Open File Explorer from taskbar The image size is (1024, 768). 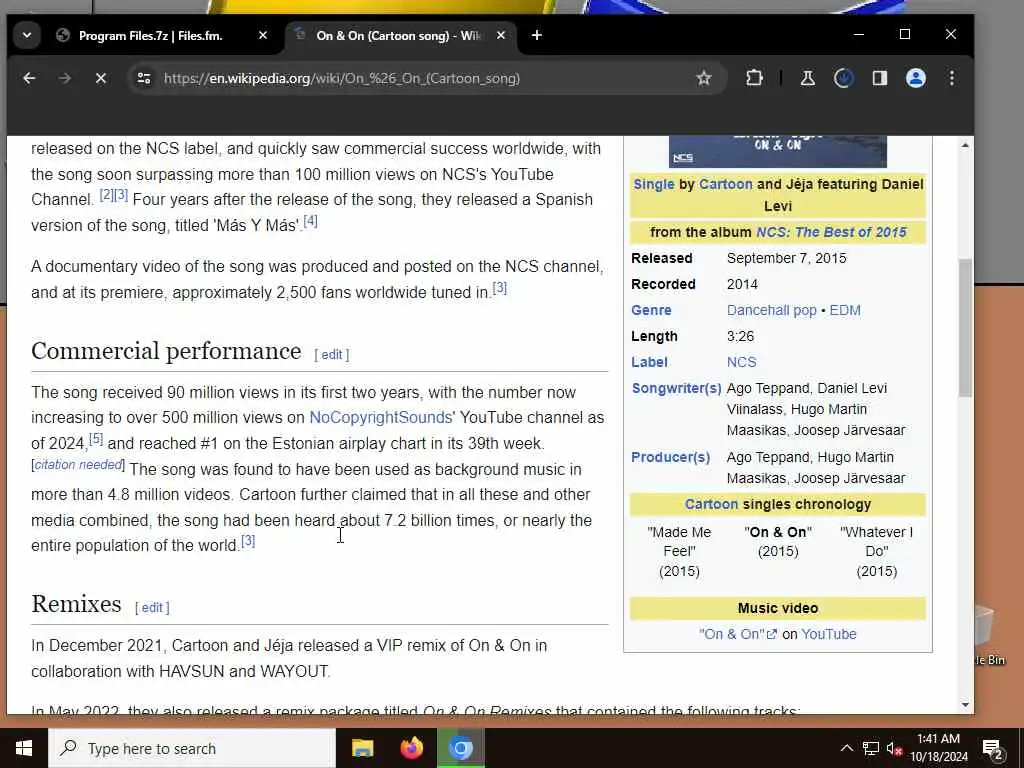[x=362, y=748]
